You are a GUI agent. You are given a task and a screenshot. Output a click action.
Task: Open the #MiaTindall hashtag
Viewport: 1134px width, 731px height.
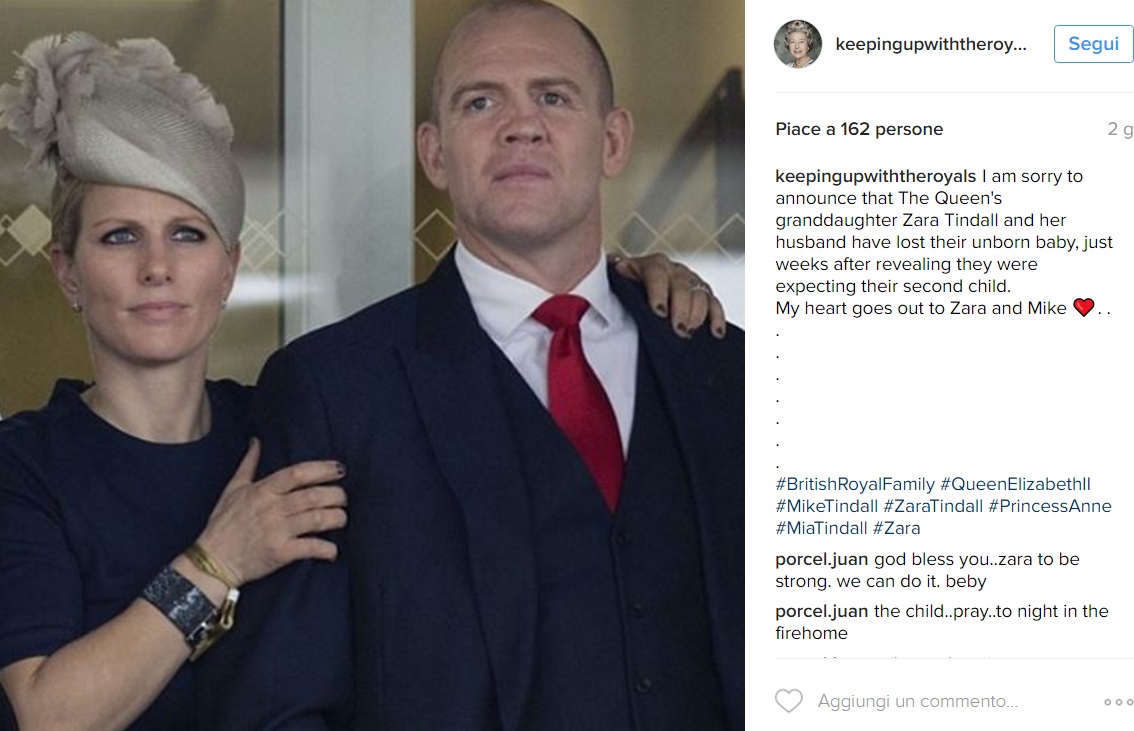822,529
